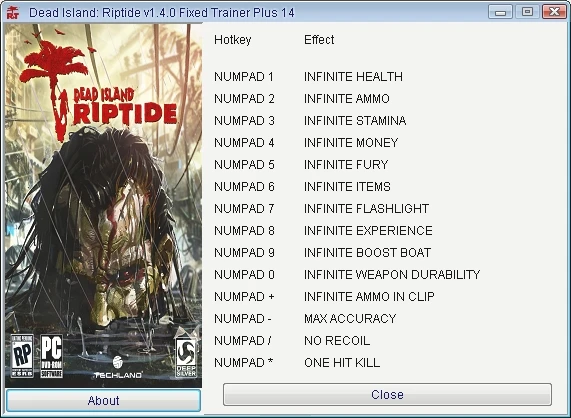Click the Effect column header

tap(319, 40)
